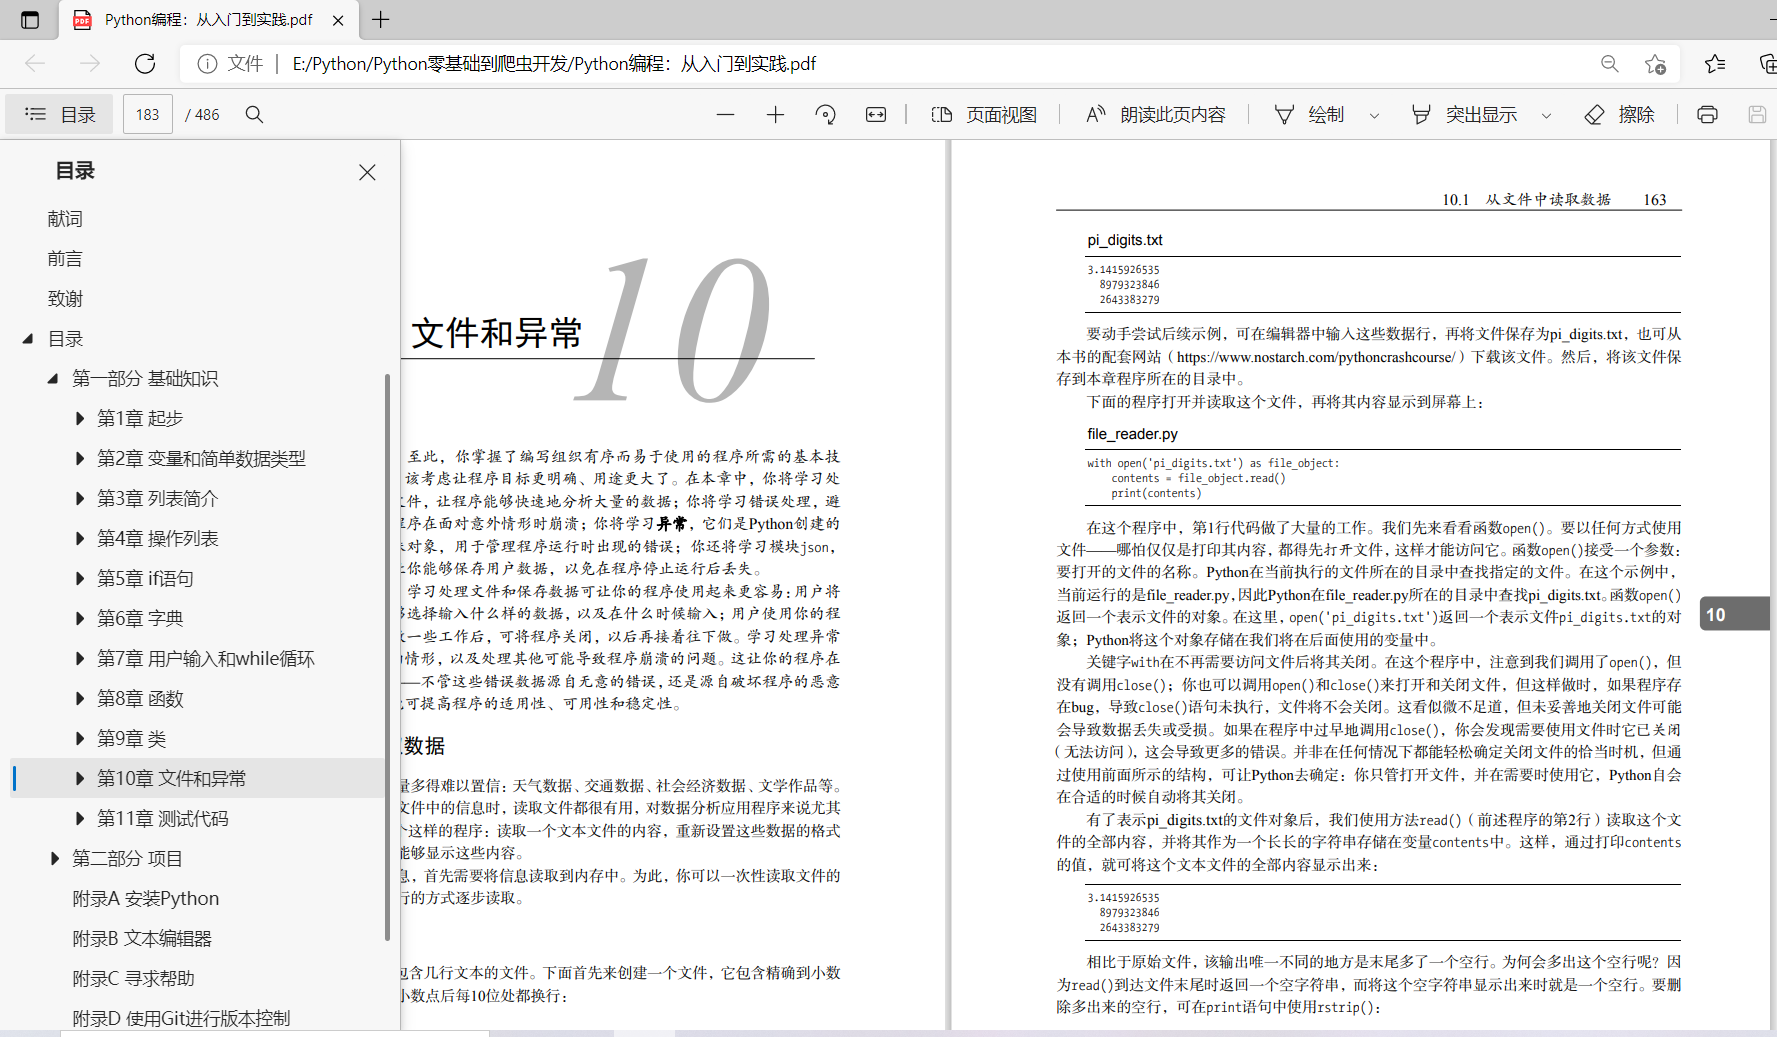This screenshot has height=1037, width=1777.
Task: Open 附录A 安装Python in the outline
Action: [146, 899]
